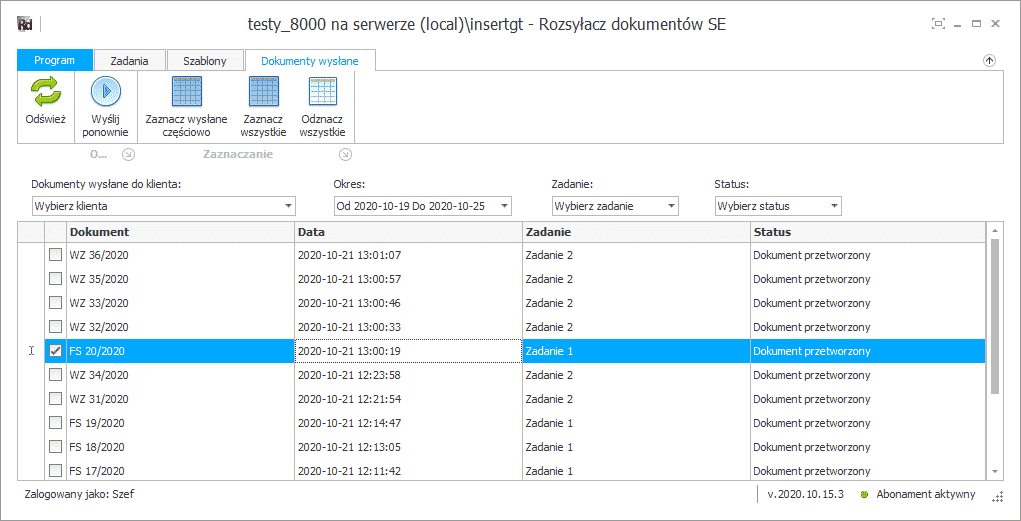Open the Wybierz klienta dropdown
The image size is (1021, 521).
tap(163, 206)
